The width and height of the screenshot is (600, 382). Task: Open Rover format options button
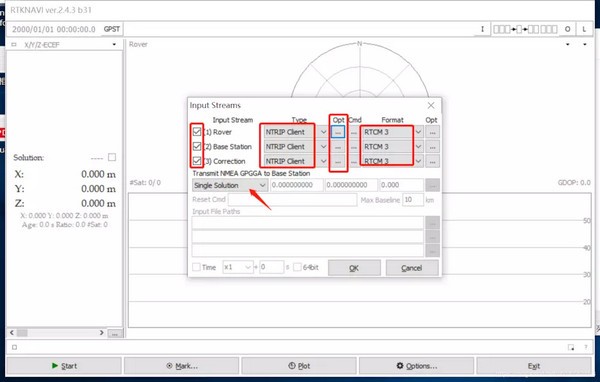point(432,132)
